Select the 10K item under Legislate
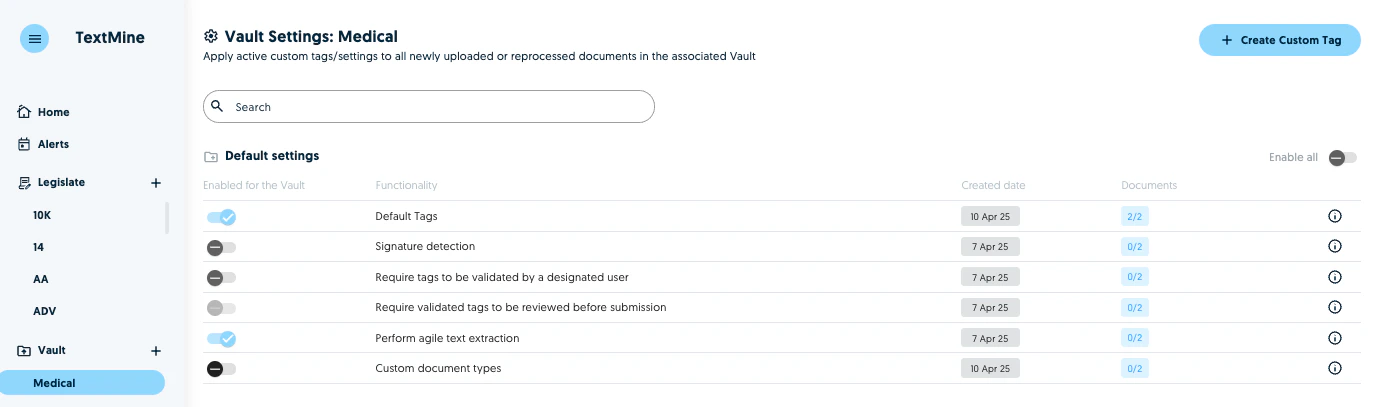Image resolution: width=1381 pixels, height=407 pixels. coord(42,215)
